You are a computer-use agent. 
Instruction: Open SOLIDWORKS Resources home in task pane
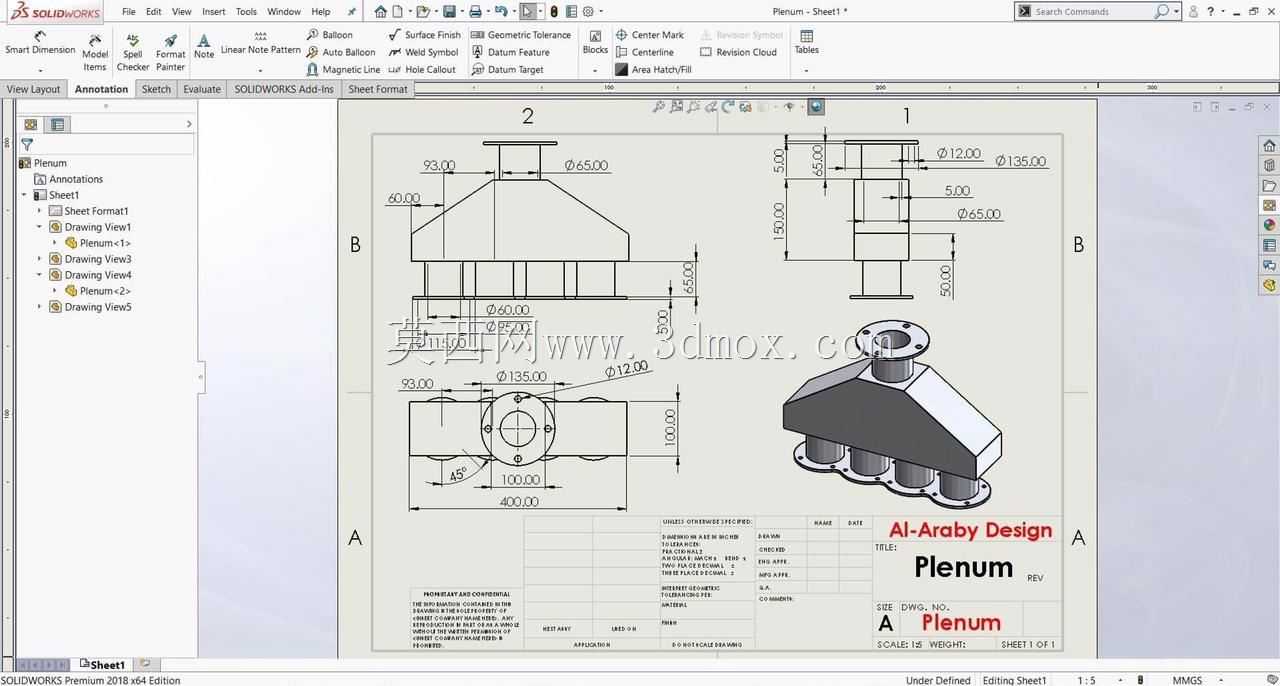pyautogui.click(x=1269, y=146)
